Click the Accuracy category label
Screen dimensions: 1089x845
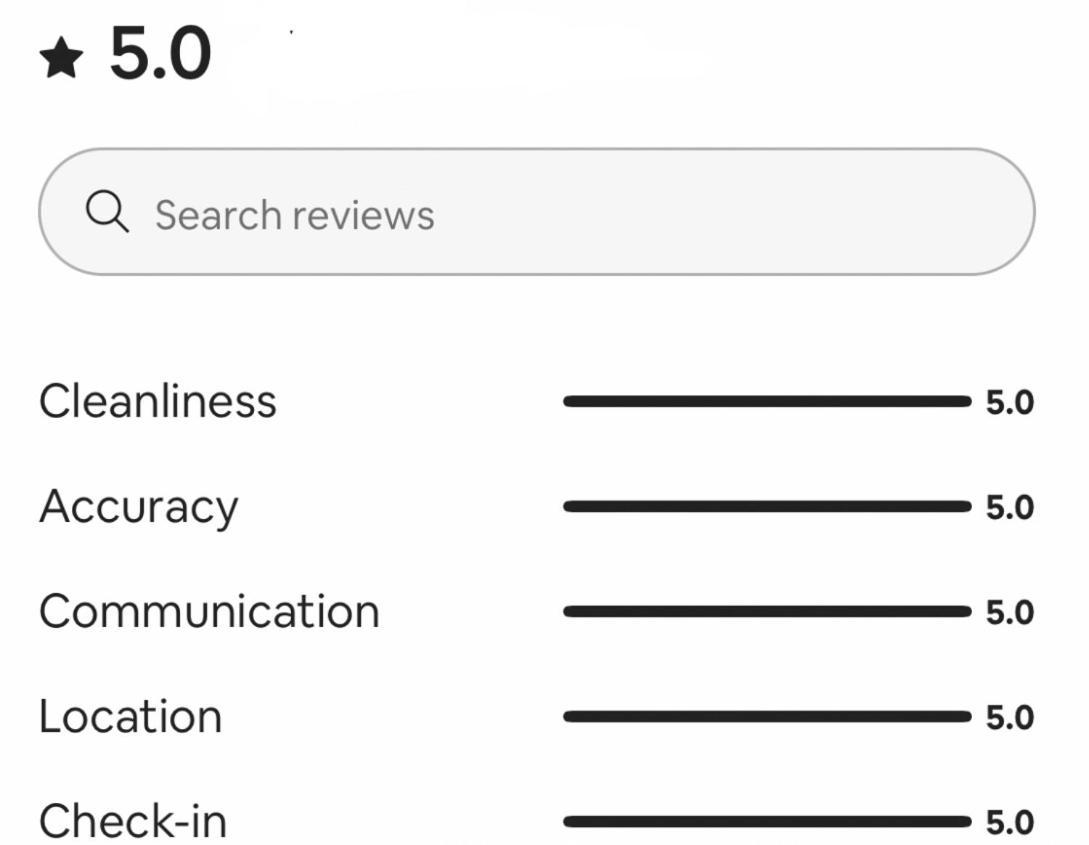[x=139, y=508]
